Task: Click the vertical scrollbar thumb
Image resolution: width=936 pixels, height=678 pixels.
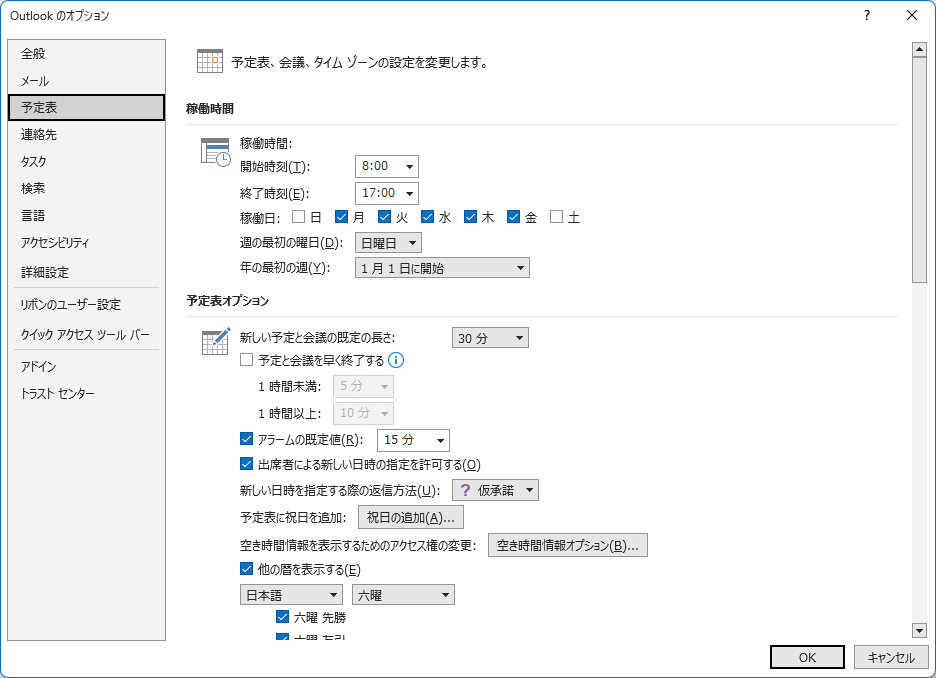Action: click(x=919, y=170)
